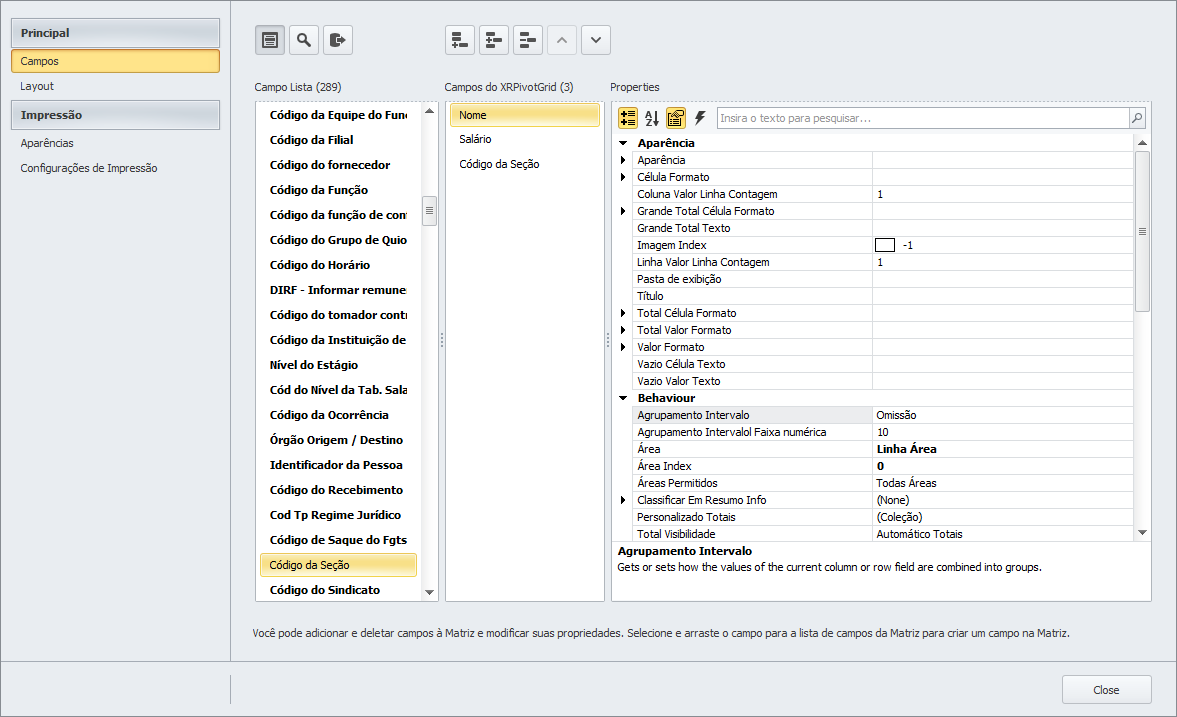The image size is (1177, 717).
Task: Collapse the Aparência property category
Action: pos(623,143)
